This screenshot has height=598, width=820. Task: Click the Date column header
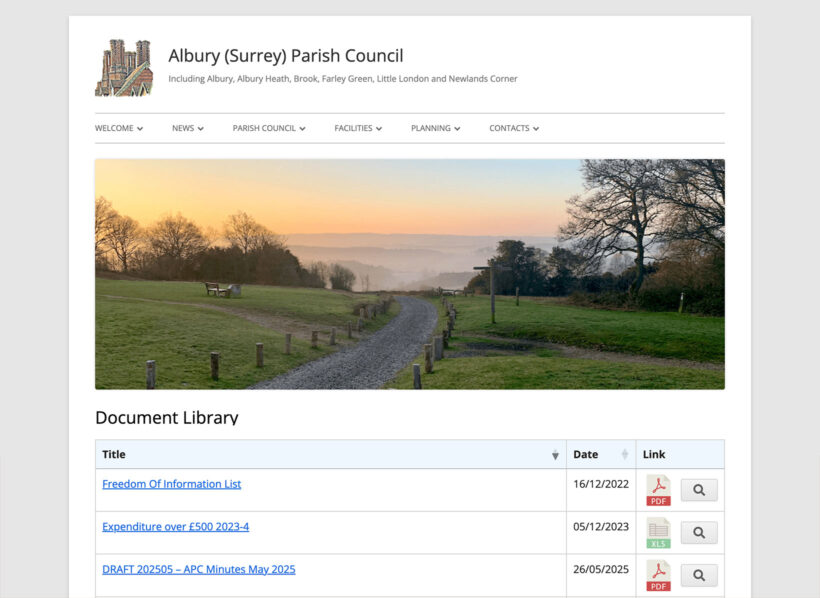click(x=586, y=454)
